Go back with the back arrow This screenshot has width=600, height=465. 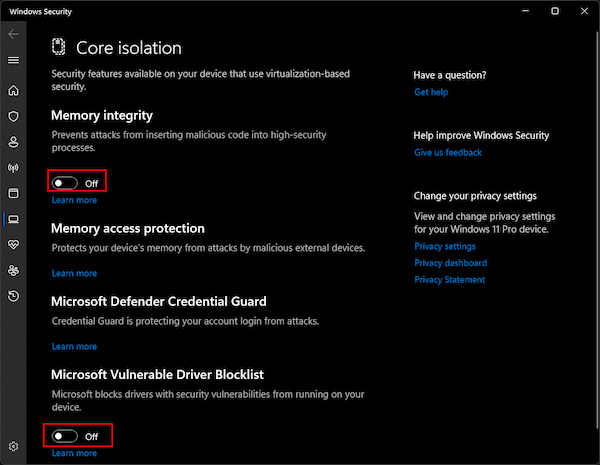tap(13, 34)
